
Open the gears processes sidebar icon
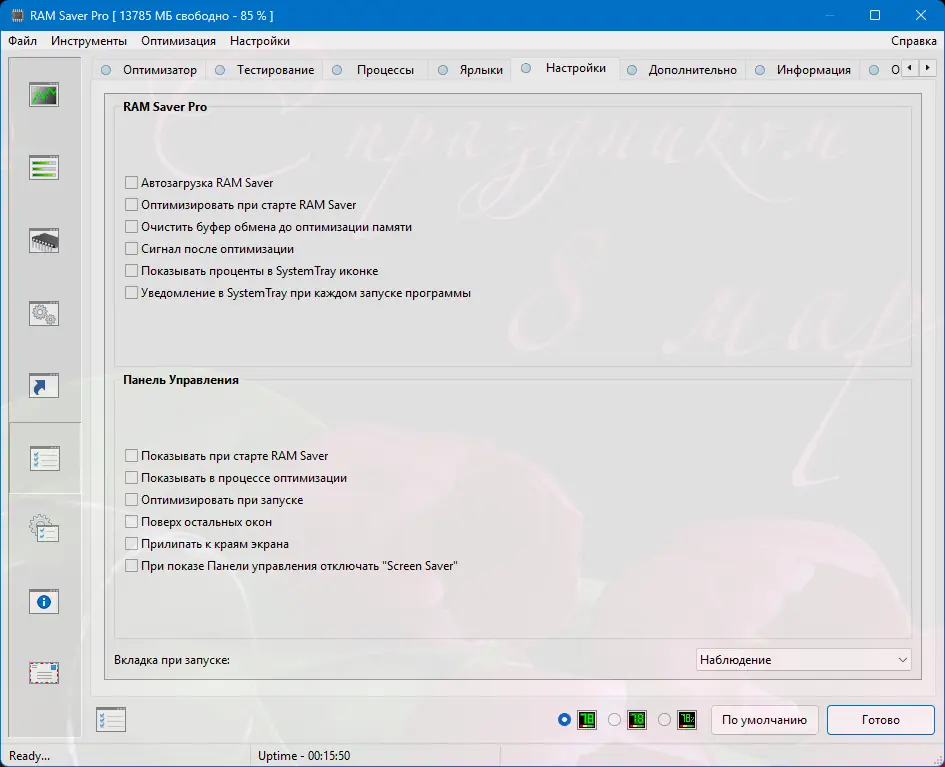[44, 313]
